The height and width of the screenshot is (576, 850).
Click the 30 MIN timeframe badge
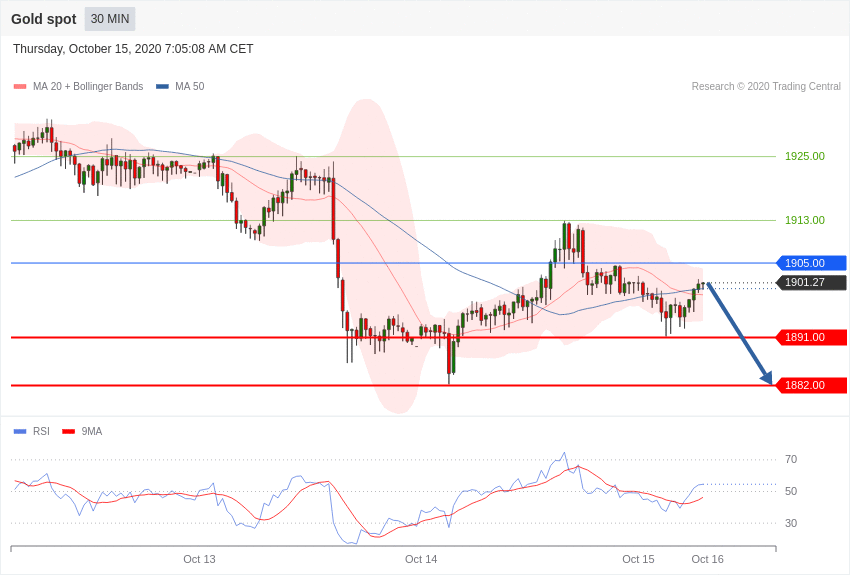(110, 19)
